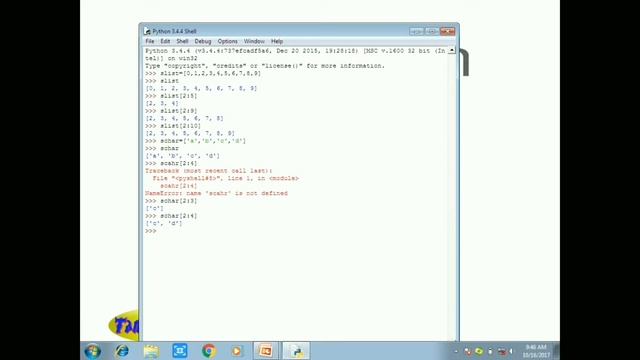This screenshot has width=640, height=360.
Task: Open the Shell menu
Action: click(x=182, y=41)
